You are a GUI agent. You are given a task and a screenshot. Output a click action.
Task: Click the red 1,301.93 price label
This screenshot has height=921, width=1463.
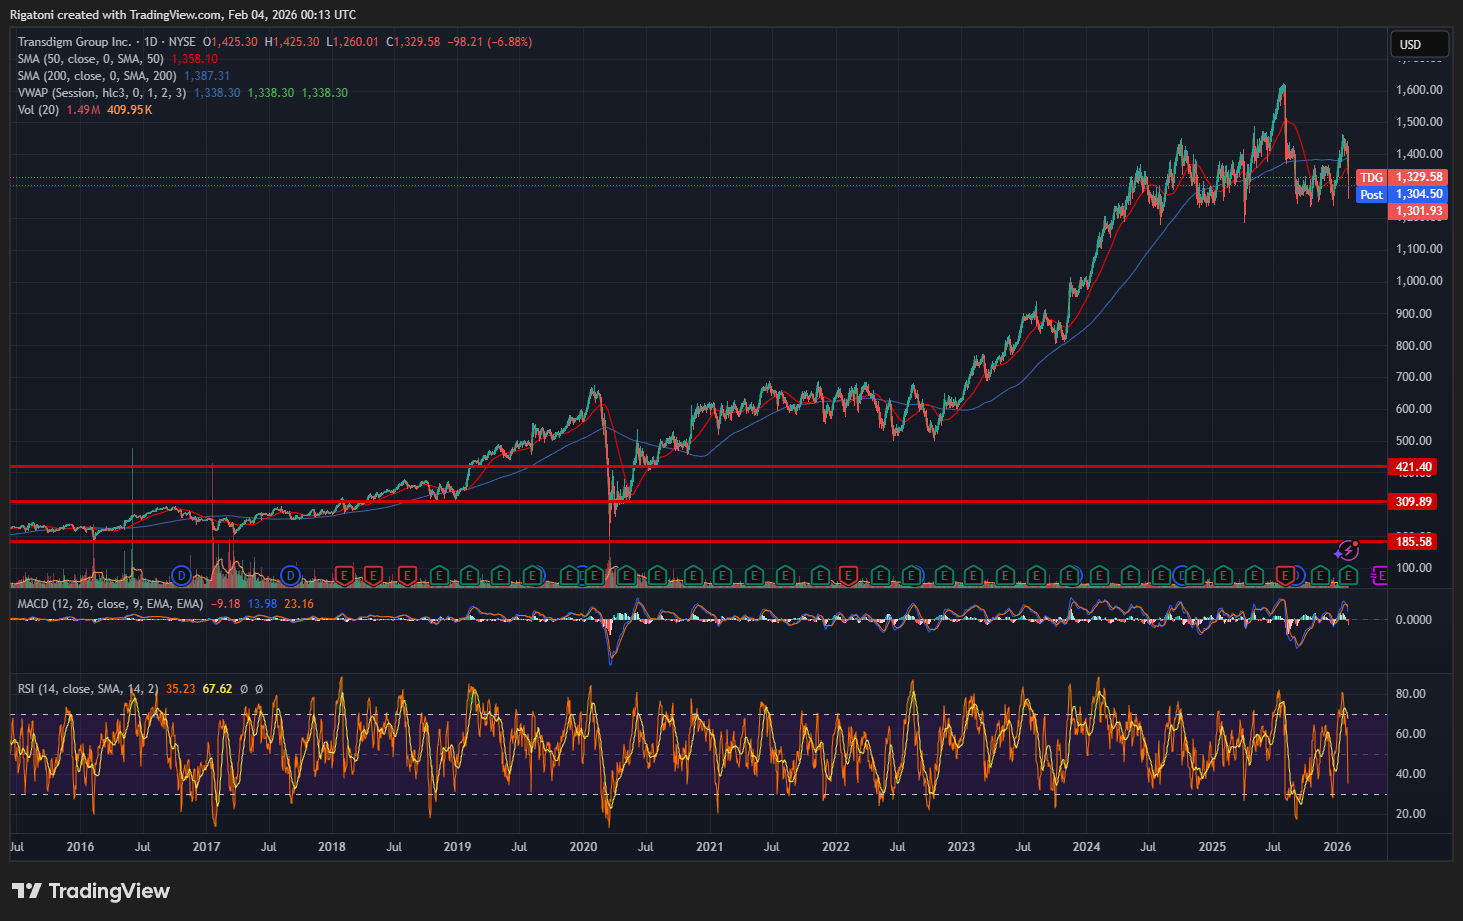(1419, 211)
